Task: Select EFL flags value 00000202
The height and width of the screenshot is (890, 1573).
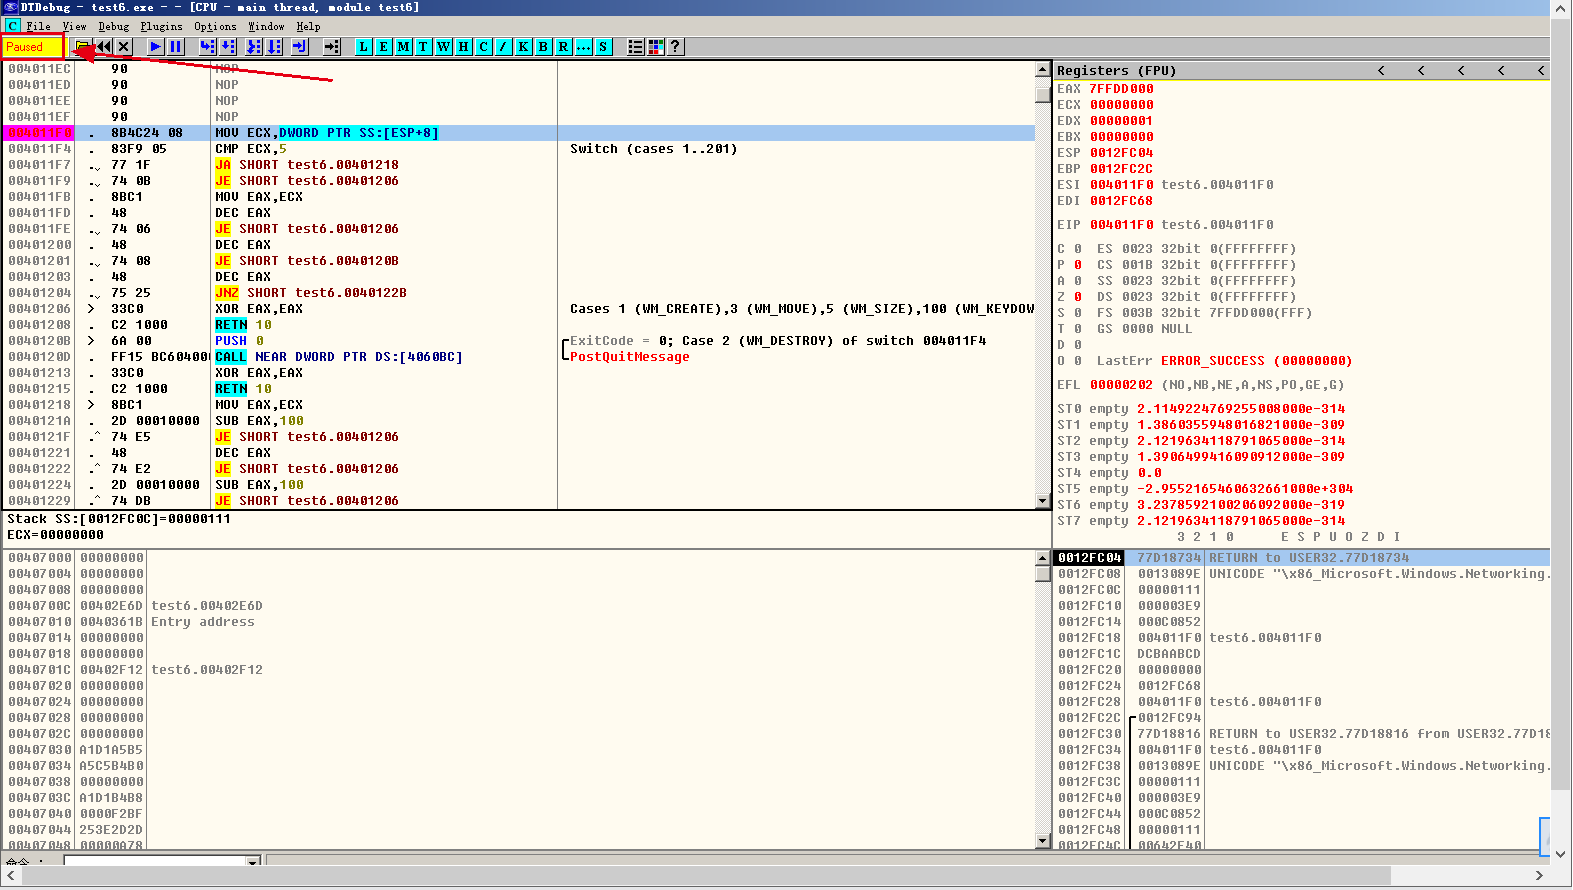Action: 1121,385
